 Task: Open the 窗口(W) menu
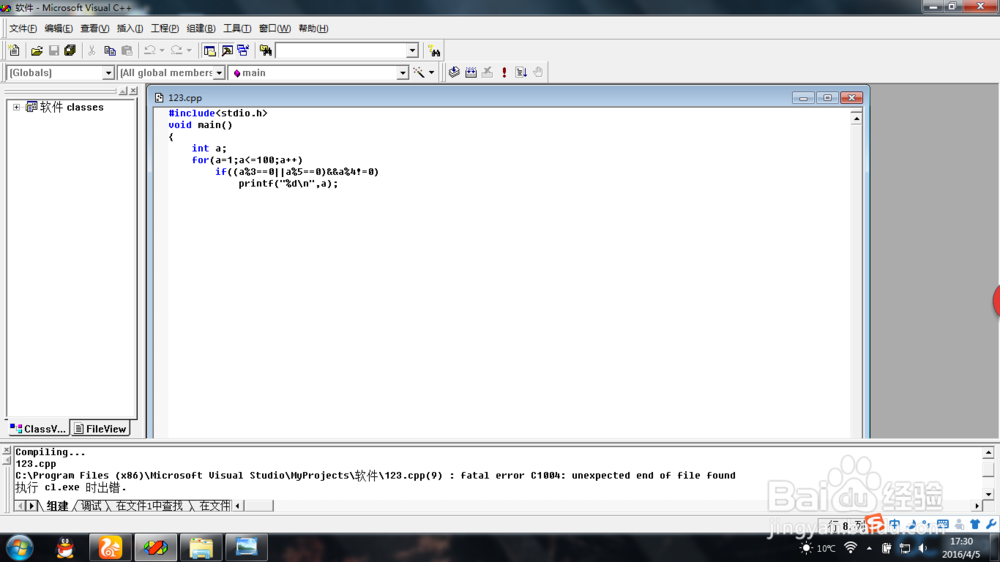[x=274, y=28]
